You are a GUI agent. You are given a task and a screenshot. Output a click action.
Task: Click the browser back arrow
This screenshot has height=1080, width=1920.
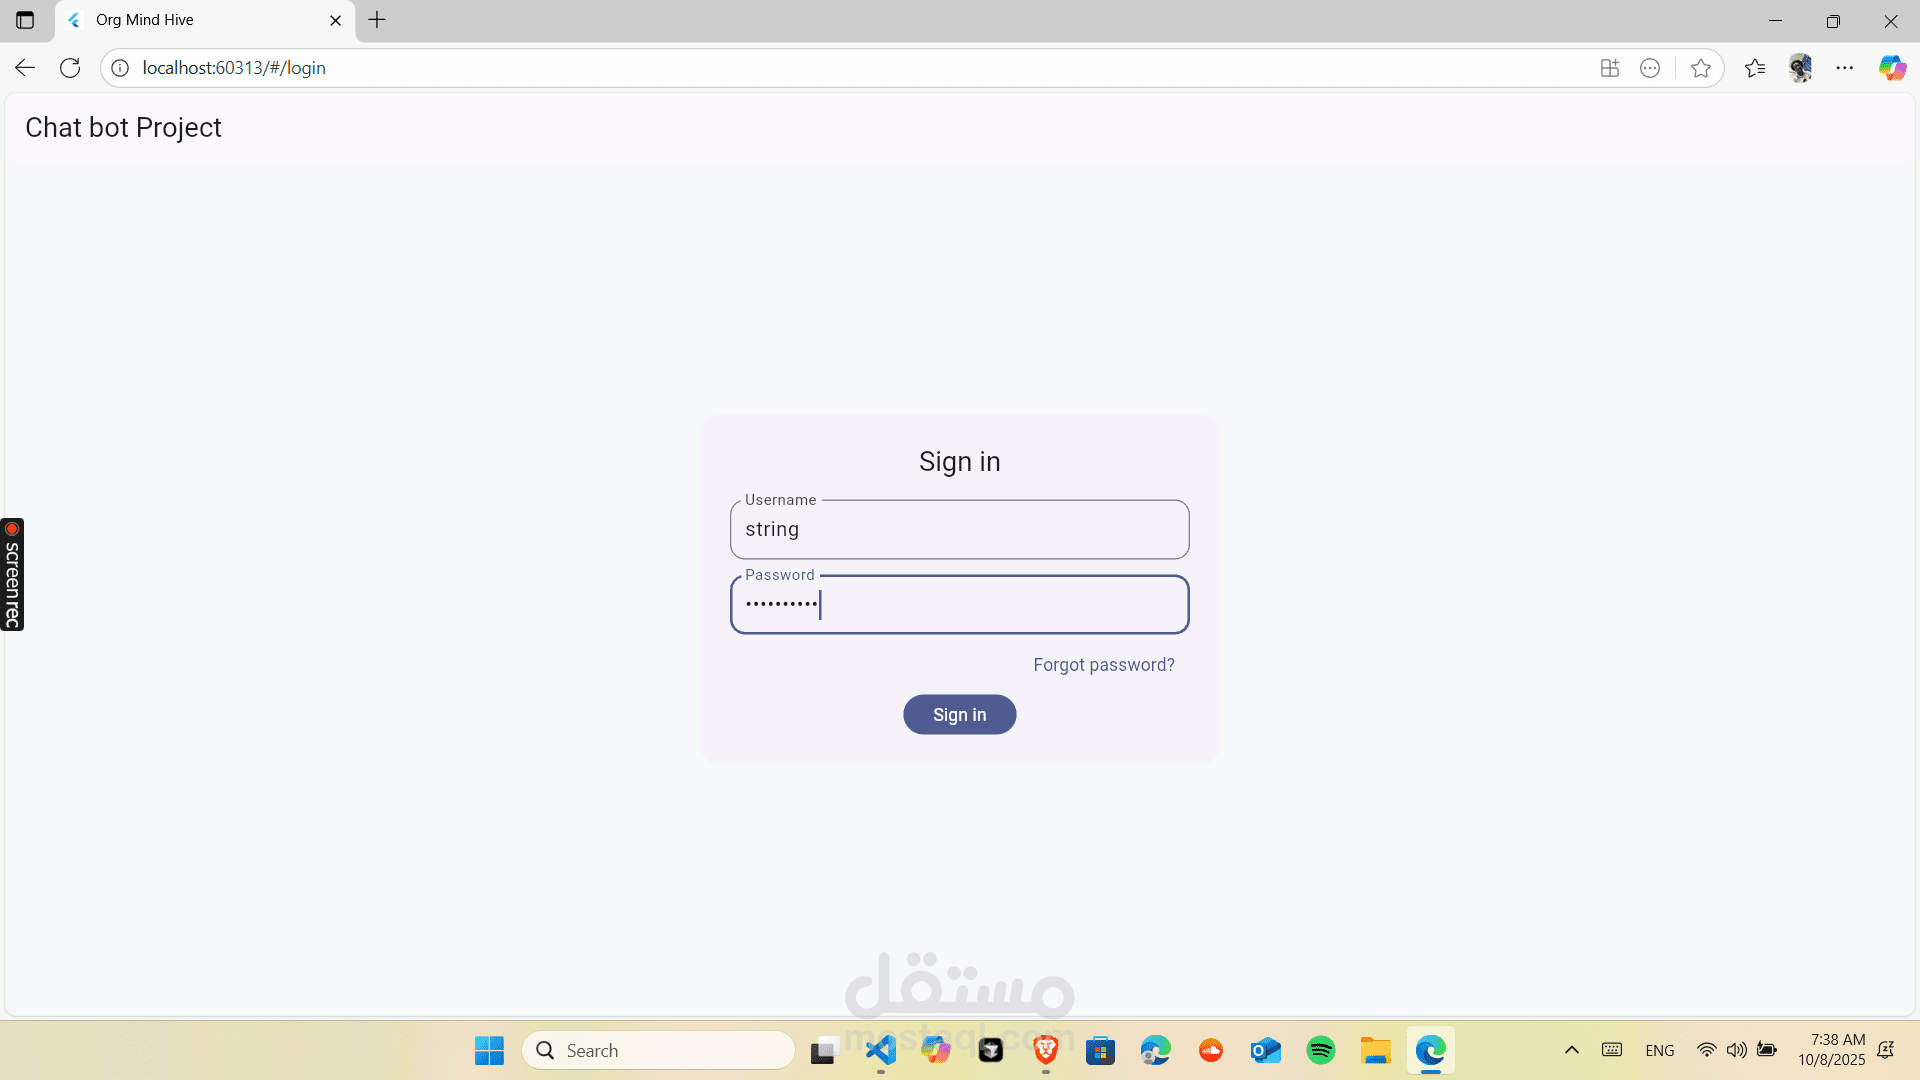[25, 68]
